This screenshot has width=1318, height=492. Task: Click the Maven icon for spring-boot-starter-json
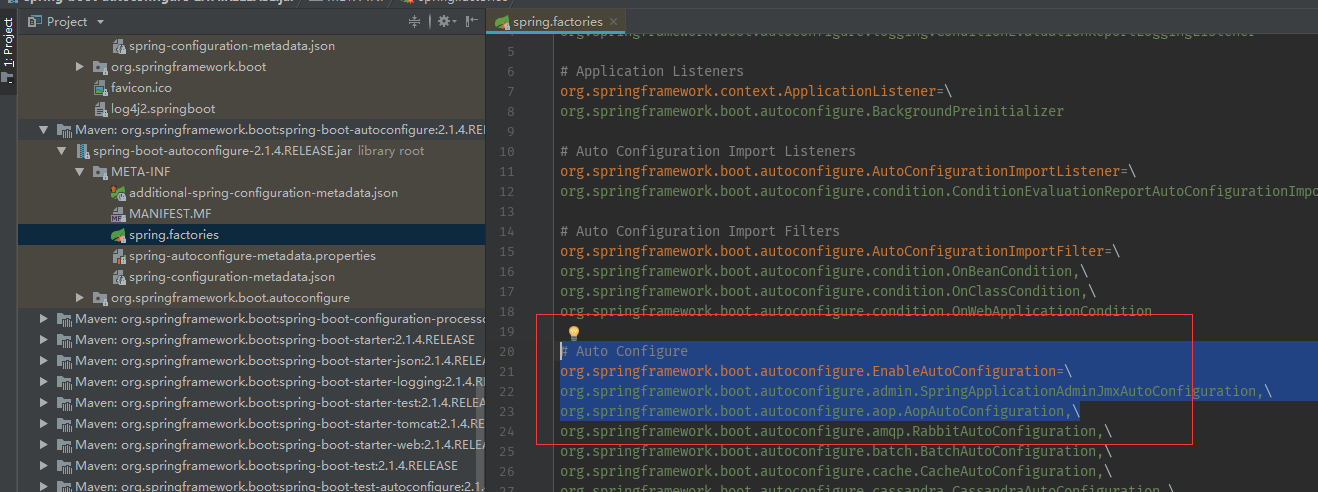(65, 361)
